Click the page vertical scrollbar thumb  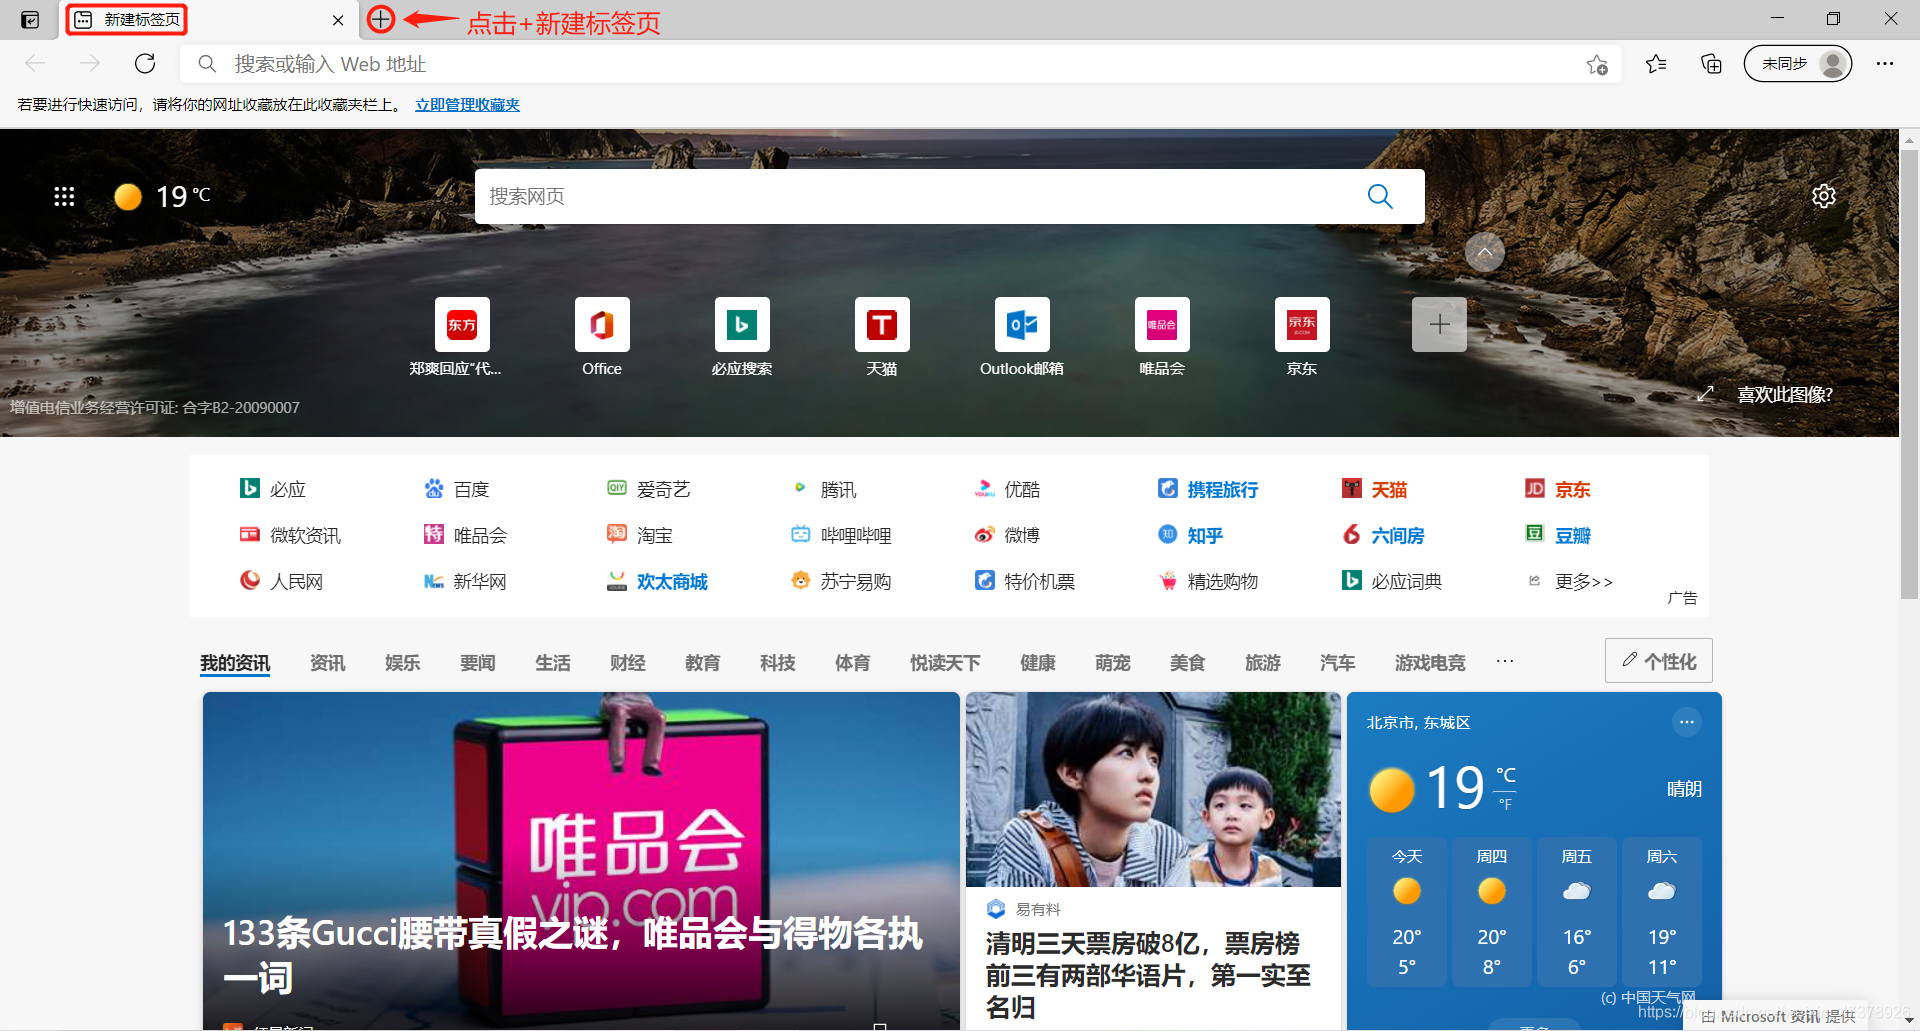click(x=1909, y=375)
